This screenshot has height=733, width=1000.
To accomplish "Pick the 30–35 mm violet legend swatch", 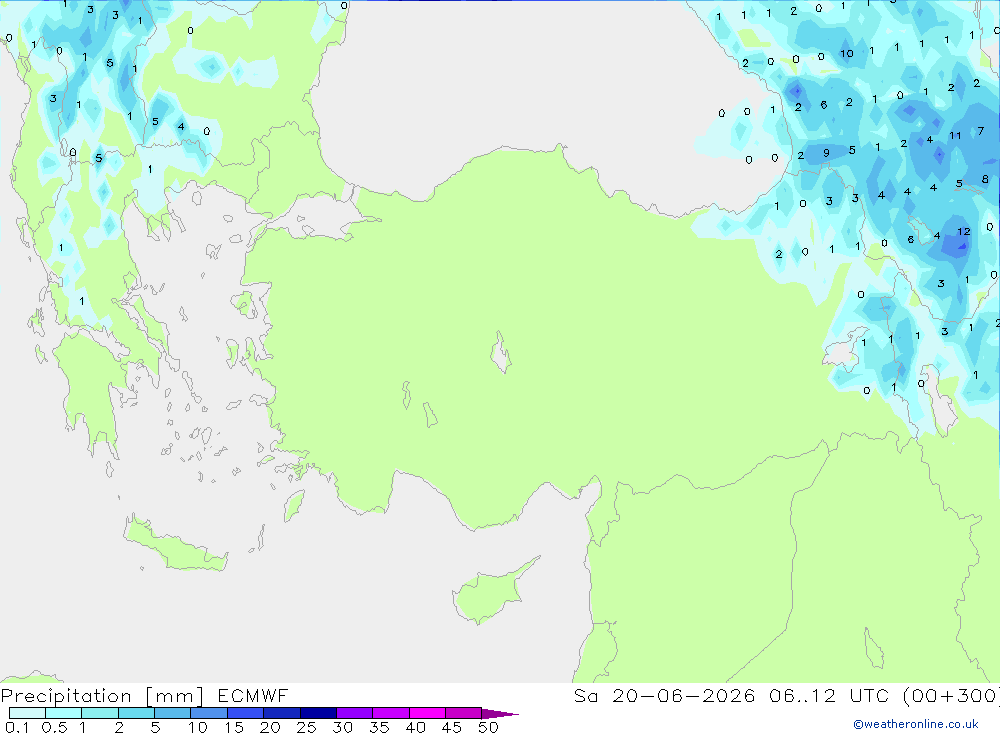I will click(354, 713).
